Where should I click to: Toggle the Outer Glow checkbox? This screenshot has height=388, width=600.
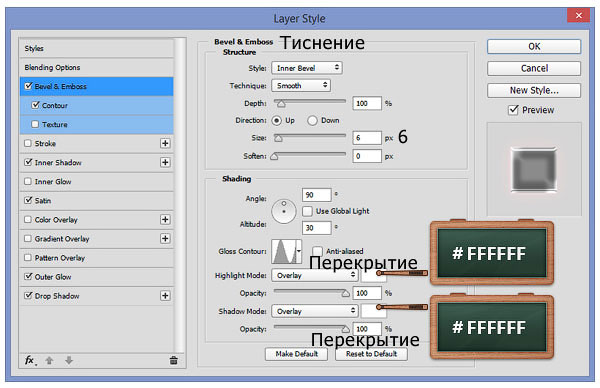point(28,276)
